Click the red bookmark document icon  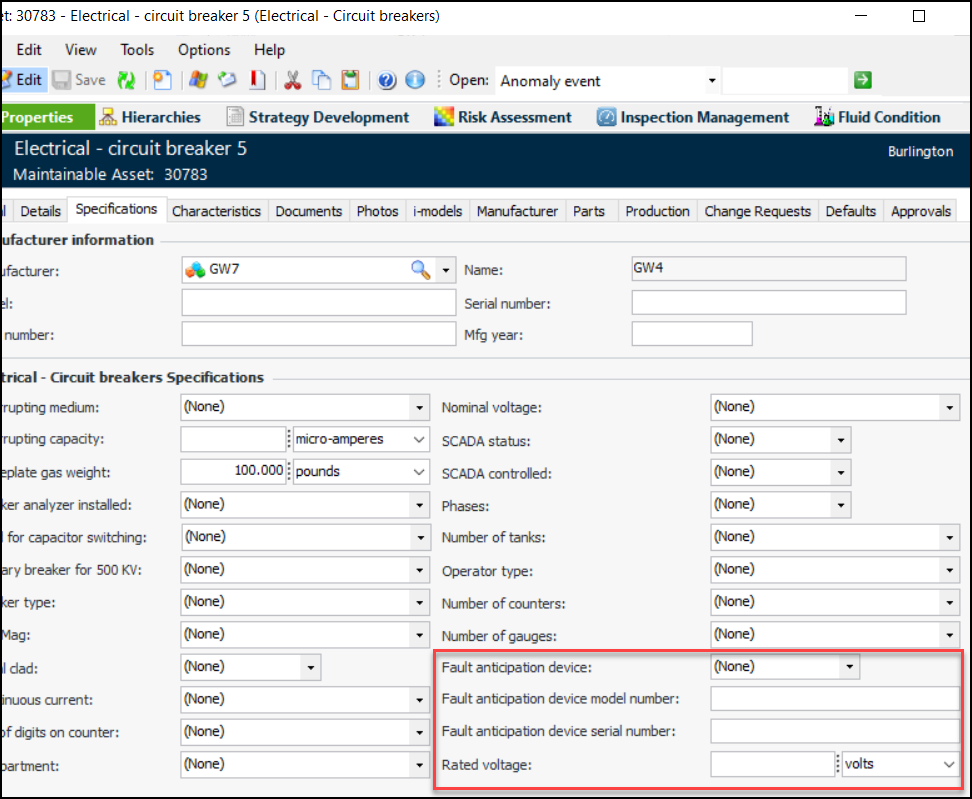(x=257, y=80)
